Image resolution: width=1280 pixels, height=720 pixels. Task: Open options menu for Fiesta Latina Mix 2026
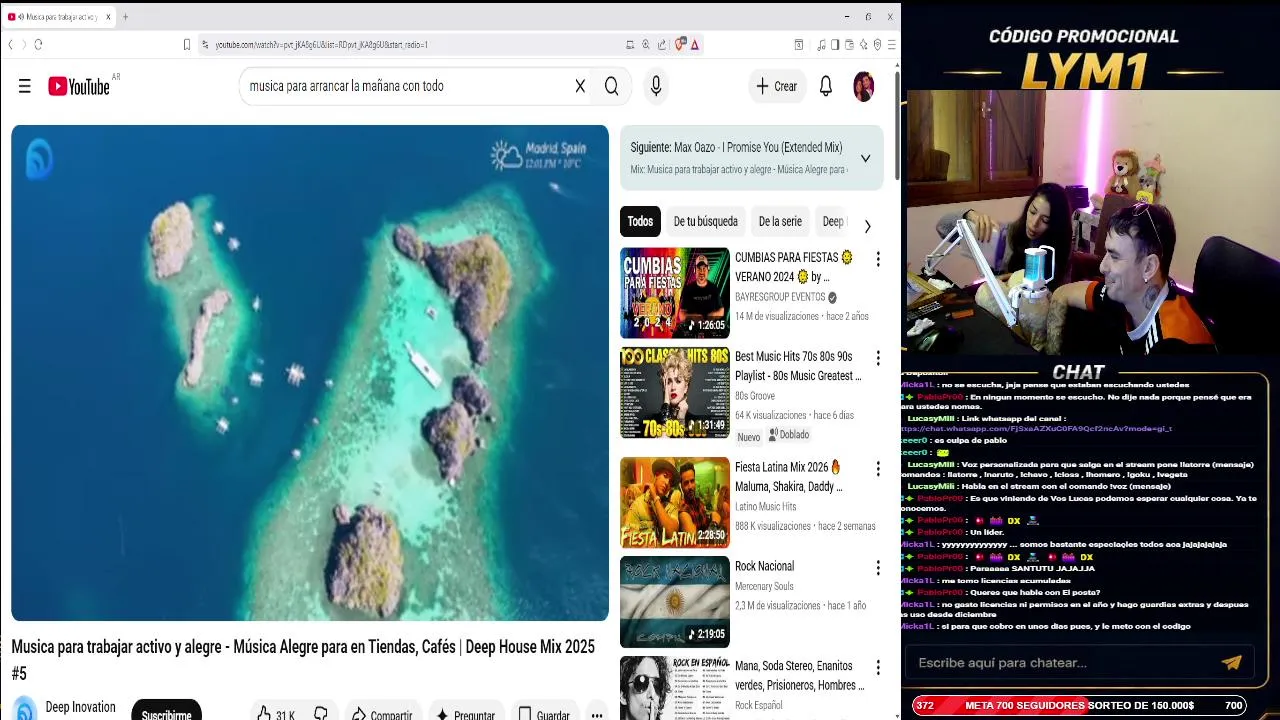click(x=878, y=468)
